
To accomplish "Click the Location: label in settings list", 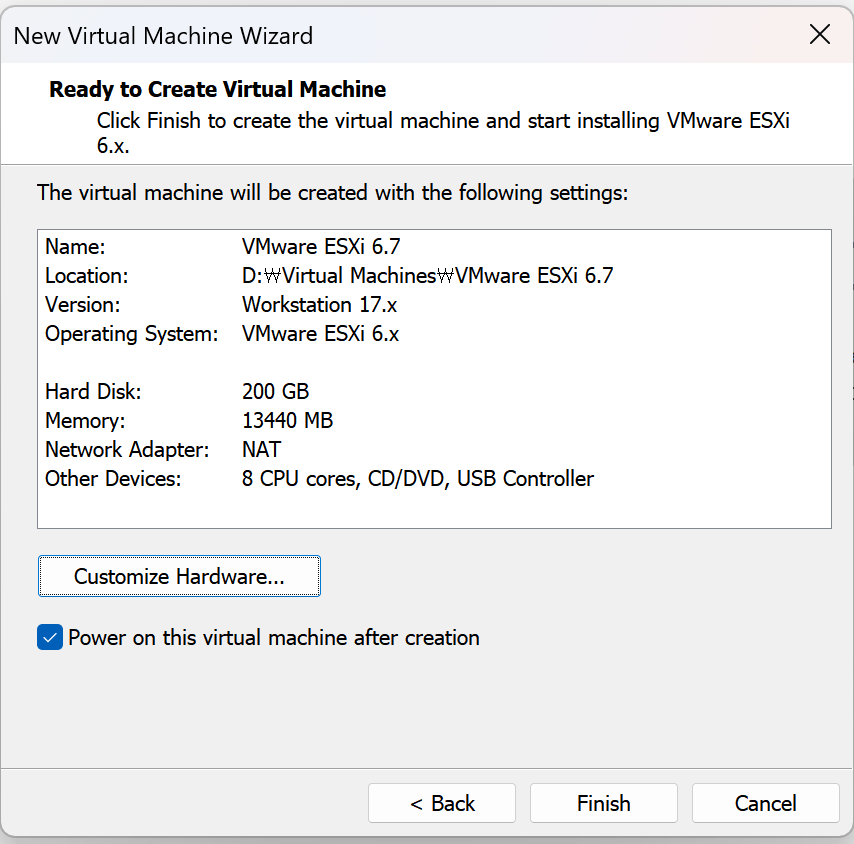I will click(x=87, y=276).
